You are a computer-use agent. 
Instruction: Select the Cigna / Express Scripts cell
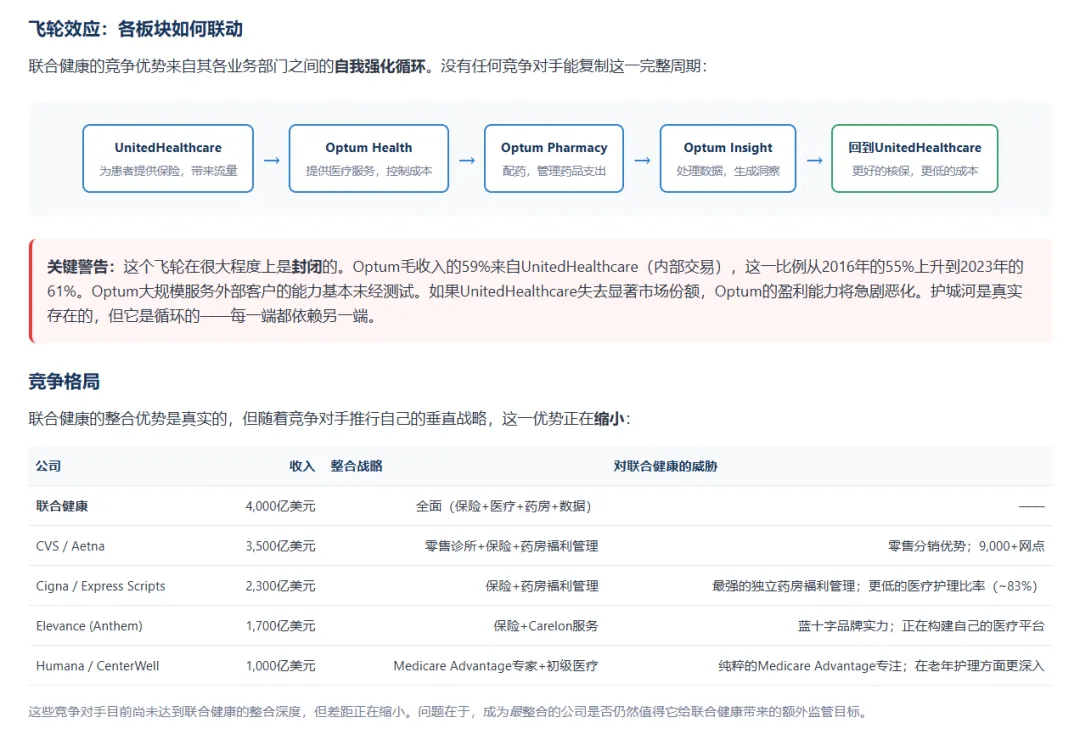(x=101, y=586)
